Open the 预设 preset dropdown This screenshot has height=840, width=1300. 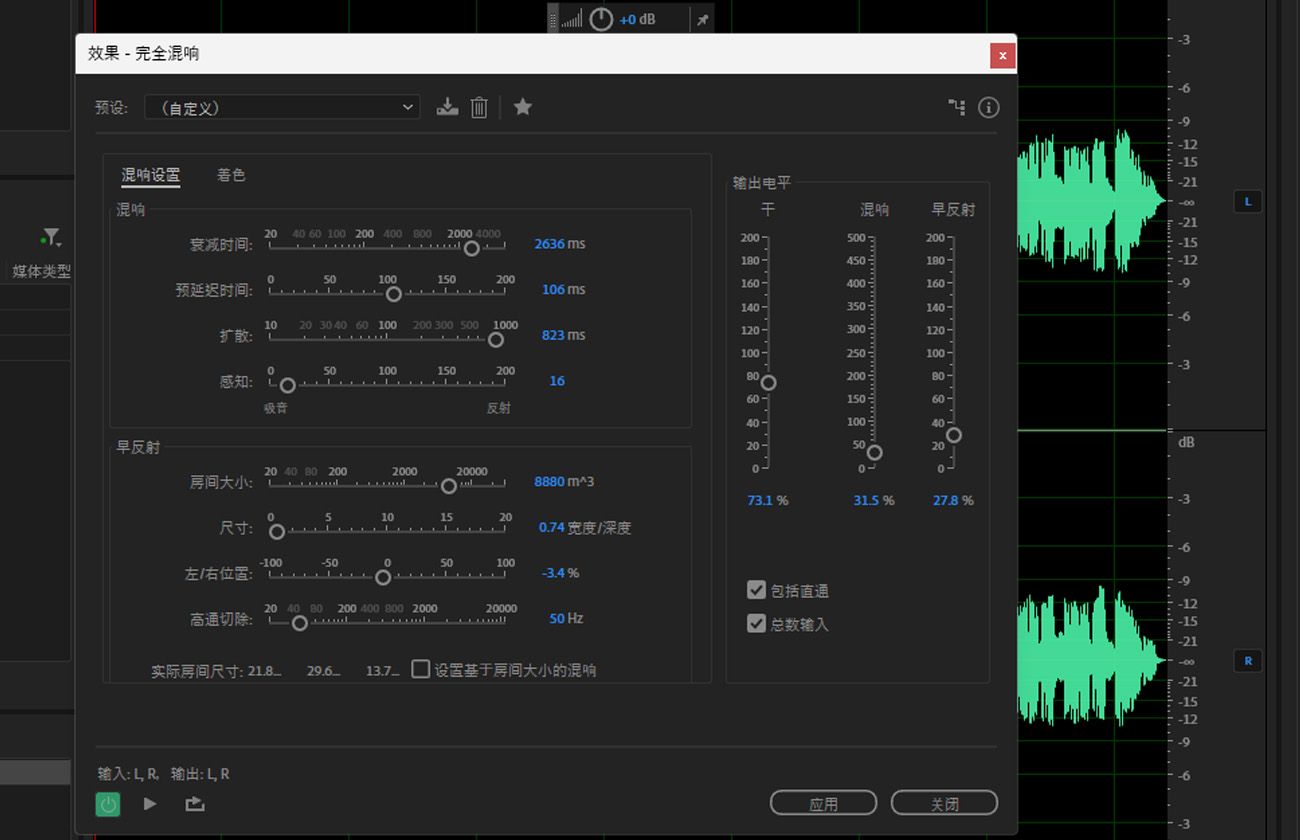click(x=283, y=108)
